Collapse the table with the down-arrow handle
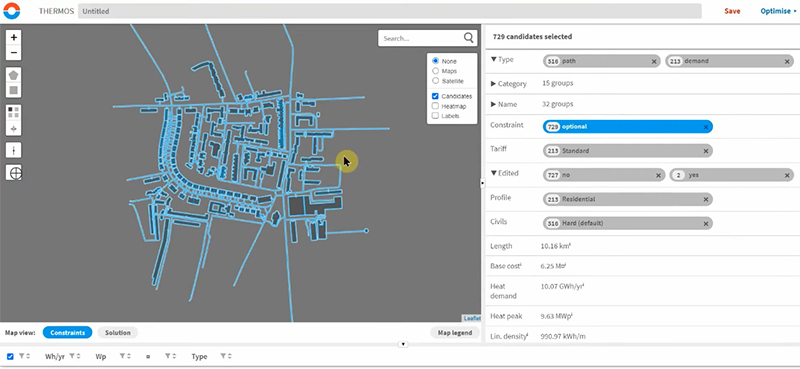This screenshot has width=800, height=369. coord(403,345)
